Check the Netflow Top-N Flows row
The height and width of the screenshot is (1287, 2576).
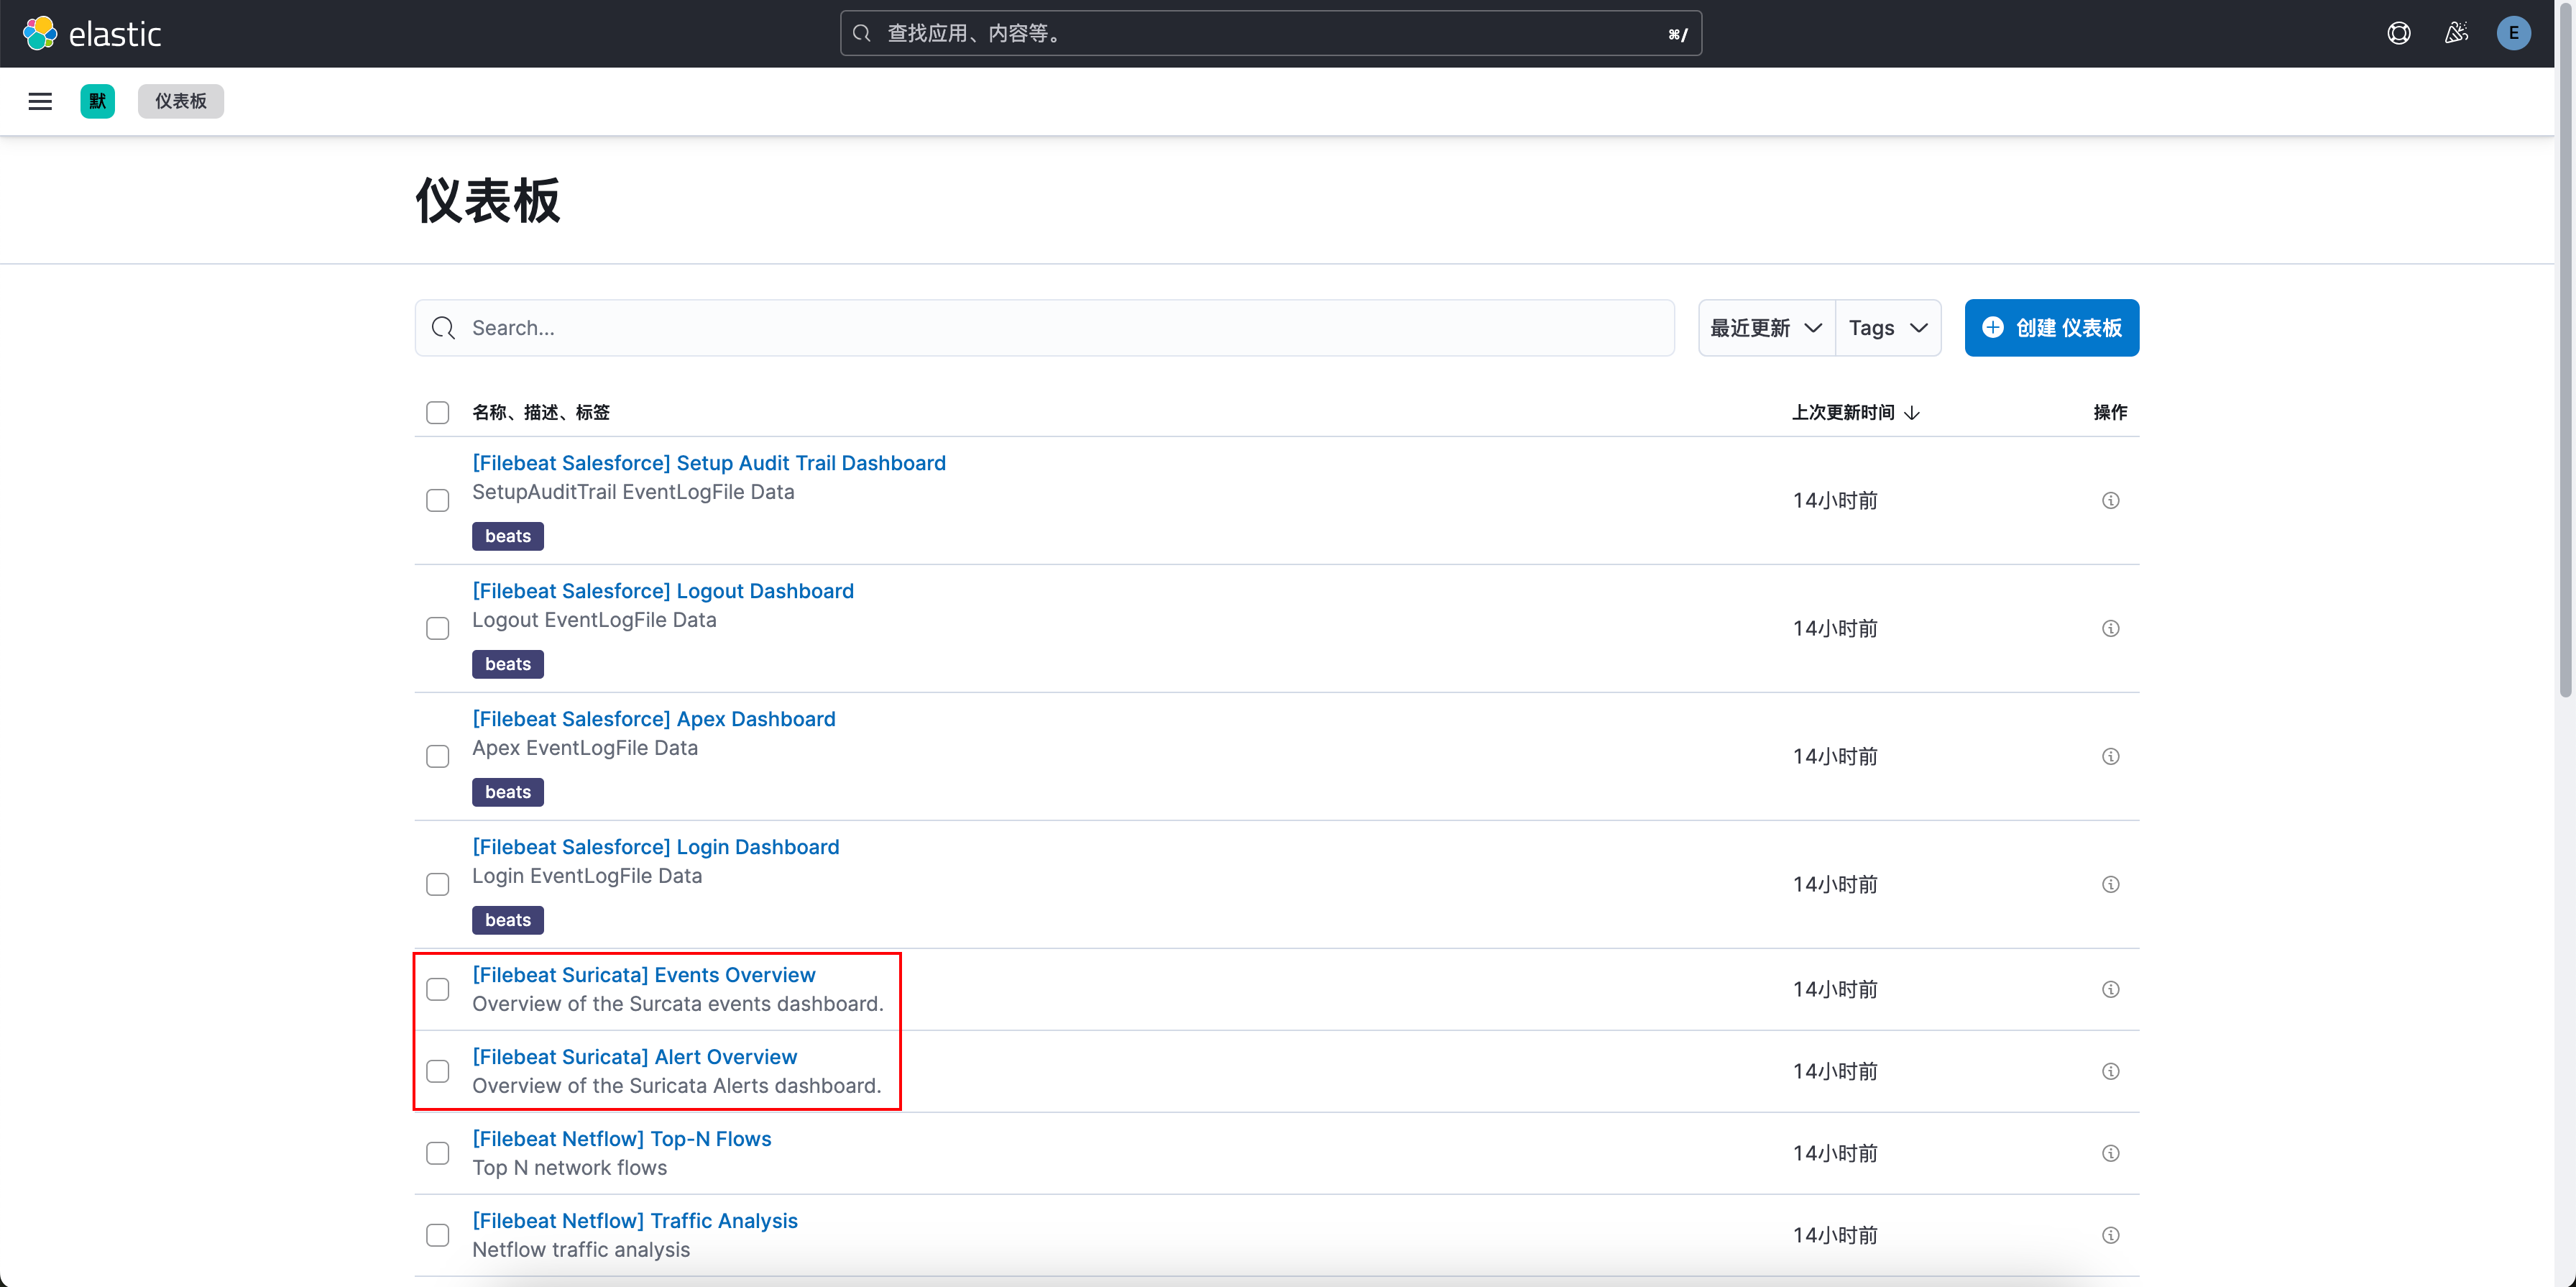[x=438, y=1153]
